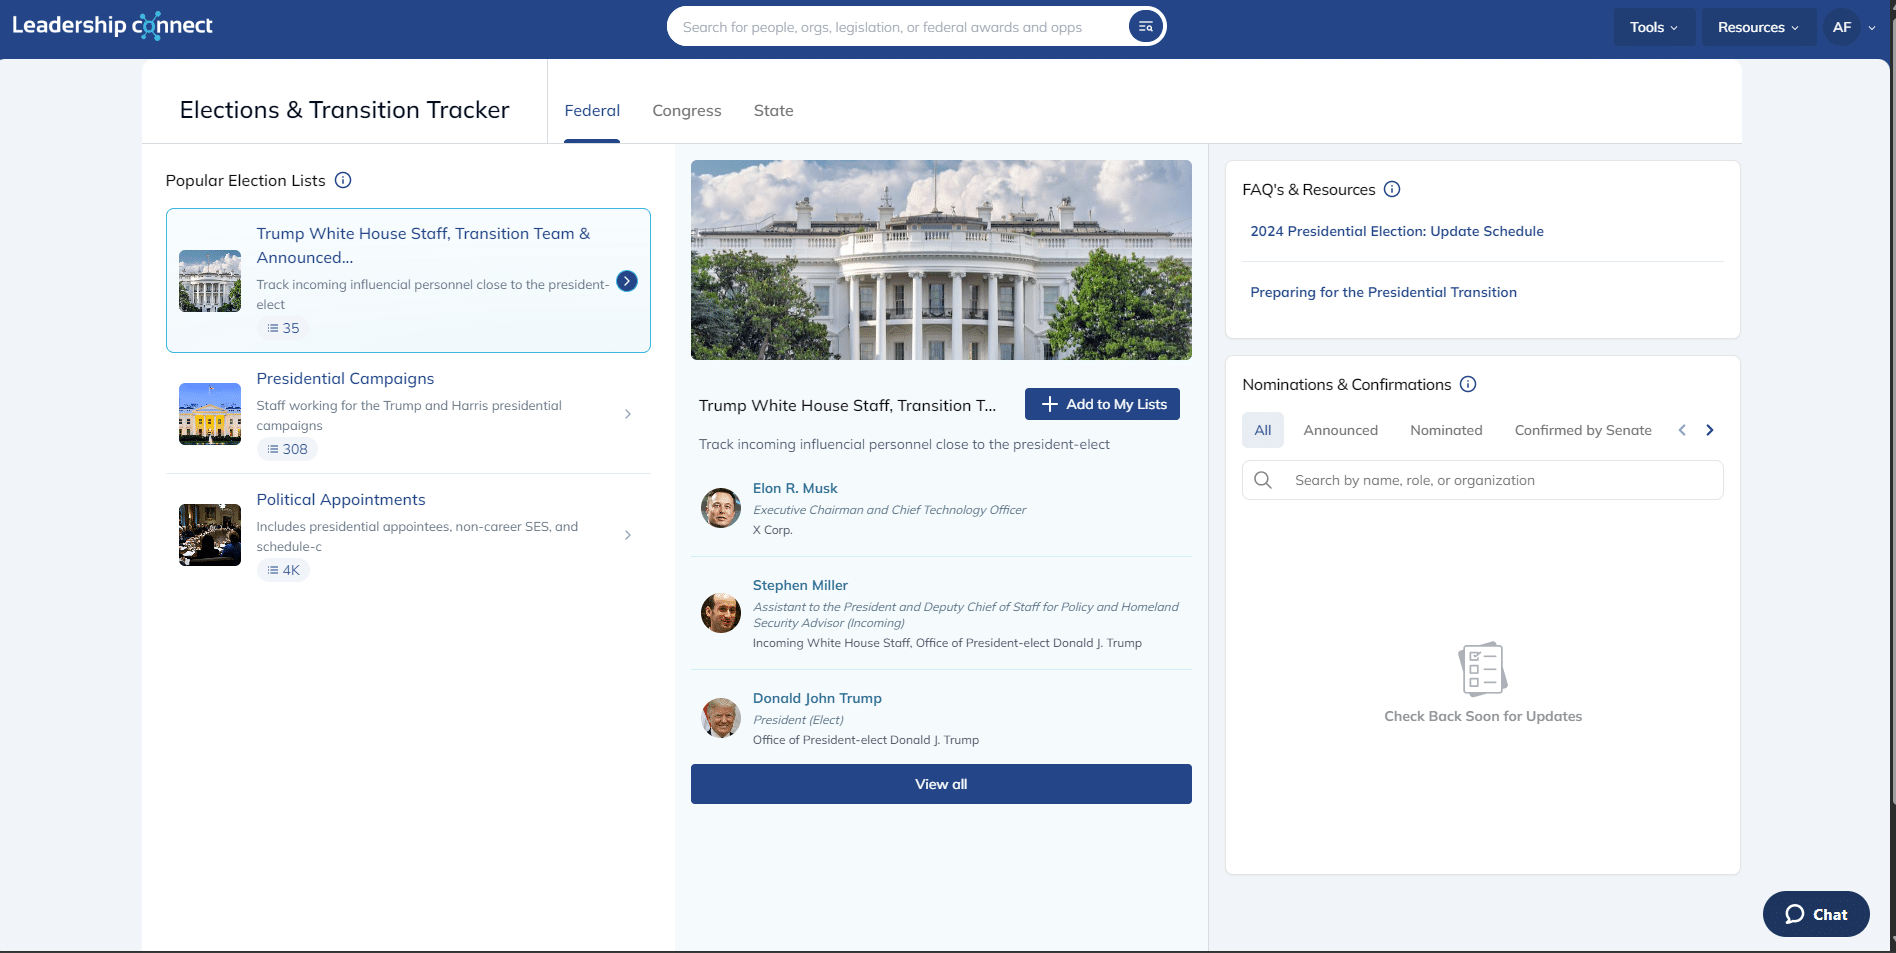Click the blue arrow on Trump White House Staff card
This screenshot has height=953, width=1896.
coord(627,281)
